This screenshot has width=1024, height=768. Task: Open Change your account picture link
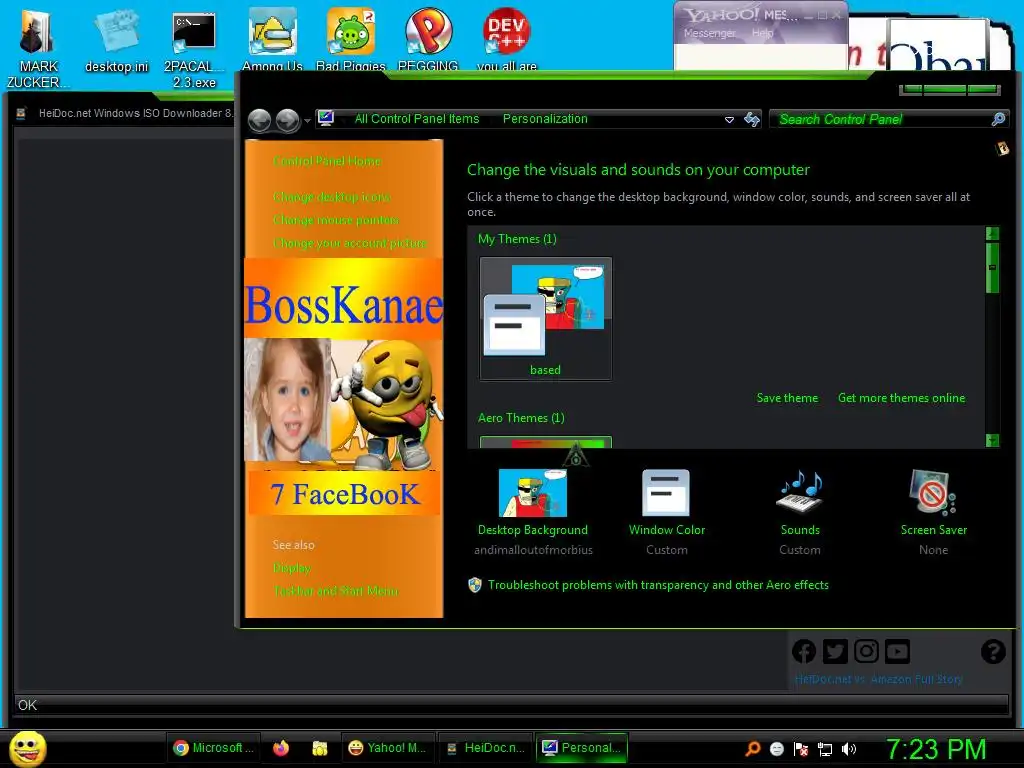point(350,243)
